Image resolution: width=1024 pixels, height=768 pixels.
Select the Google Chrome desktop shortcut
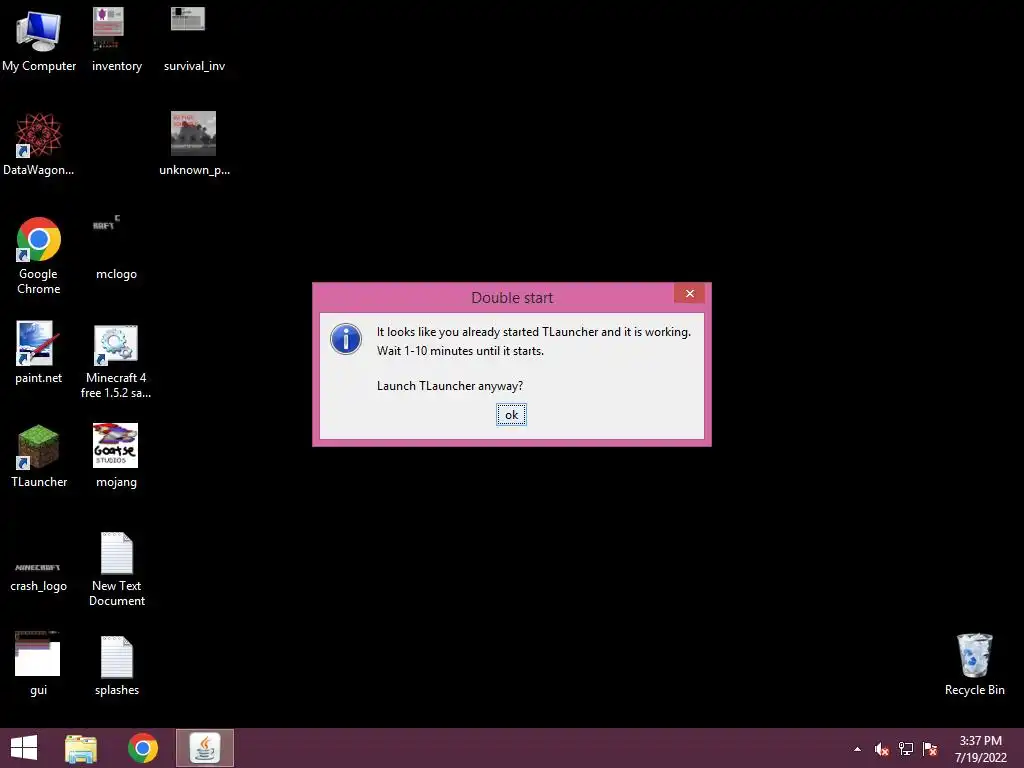pos(39,256)
